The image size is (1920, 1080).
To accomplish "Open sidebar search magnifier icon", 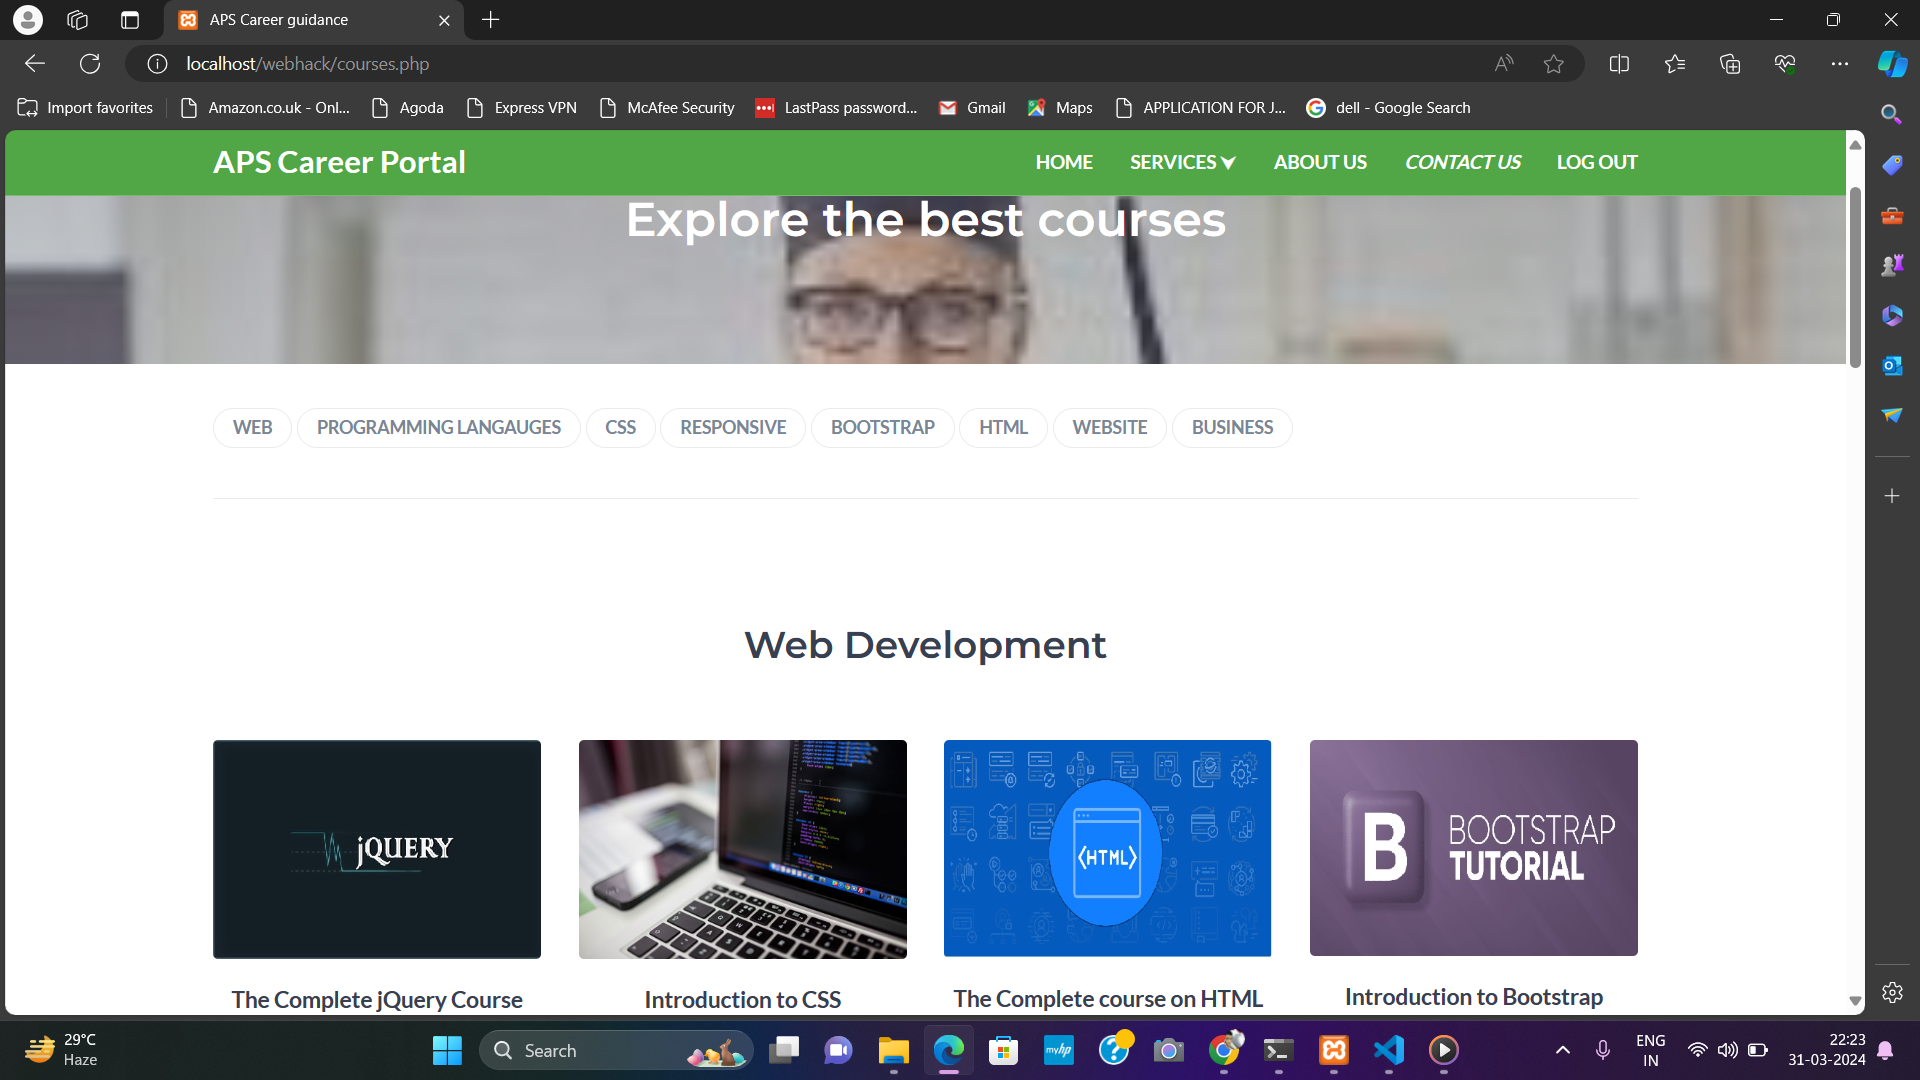I will pos(1891,114).
